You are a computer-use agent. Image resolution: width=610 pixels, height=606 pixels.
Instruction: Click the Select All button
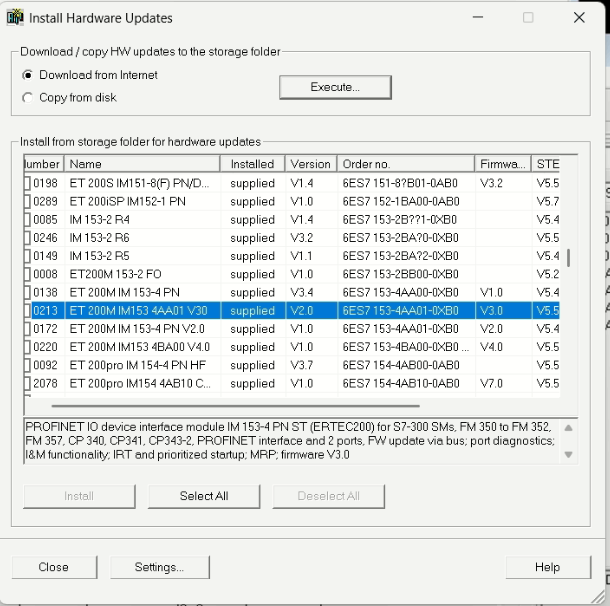pyautogui.click(x=204, y=496)
